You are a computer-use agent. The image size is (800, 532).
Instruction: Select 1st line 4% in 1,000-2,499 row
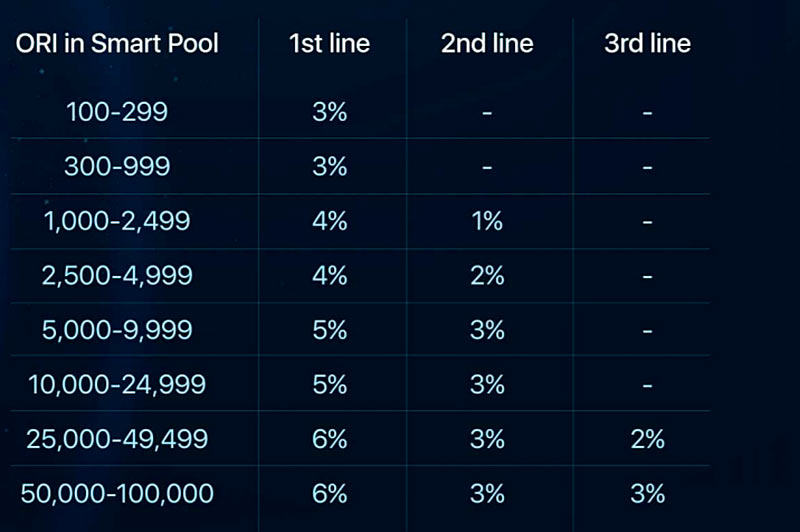click(x=329, y=221)
